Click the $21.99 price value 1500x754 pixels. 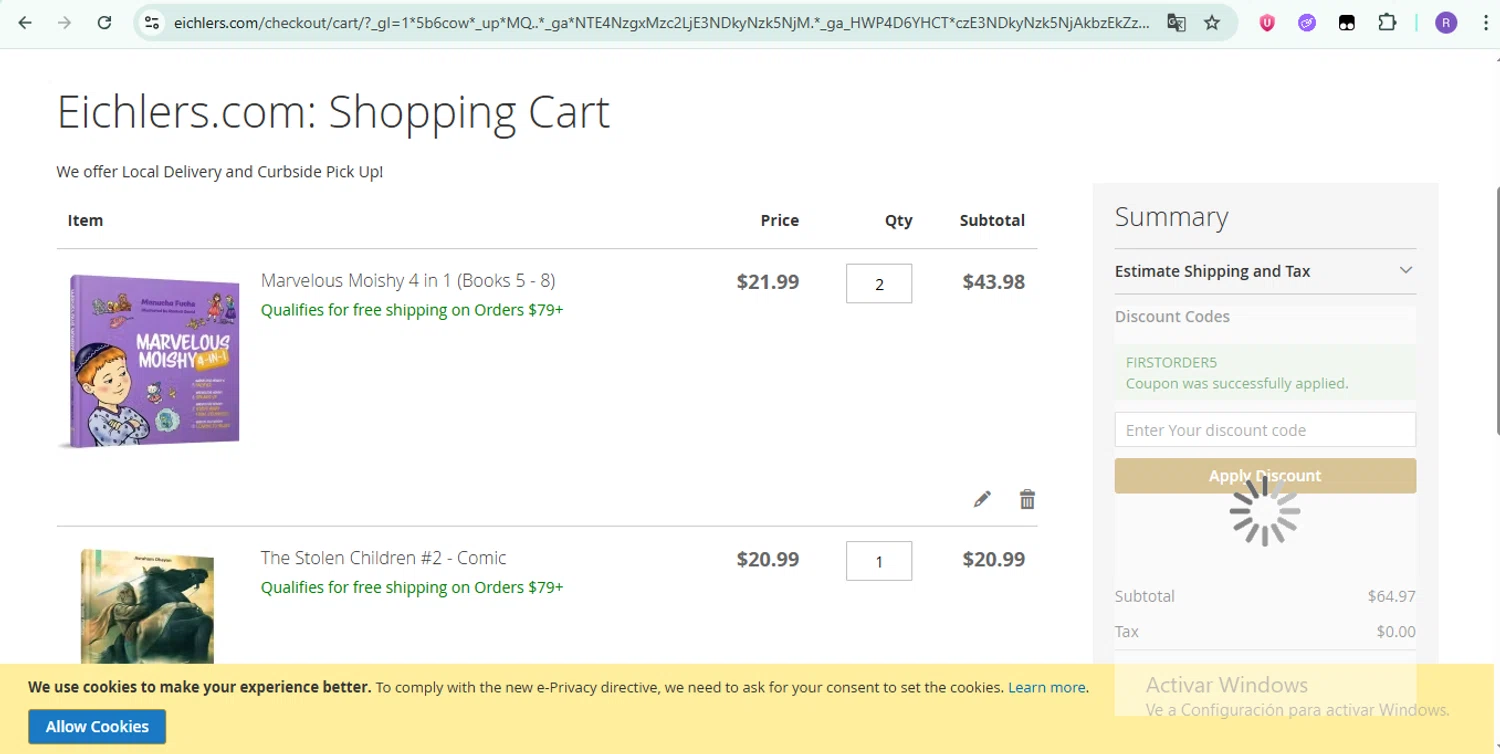767,282
